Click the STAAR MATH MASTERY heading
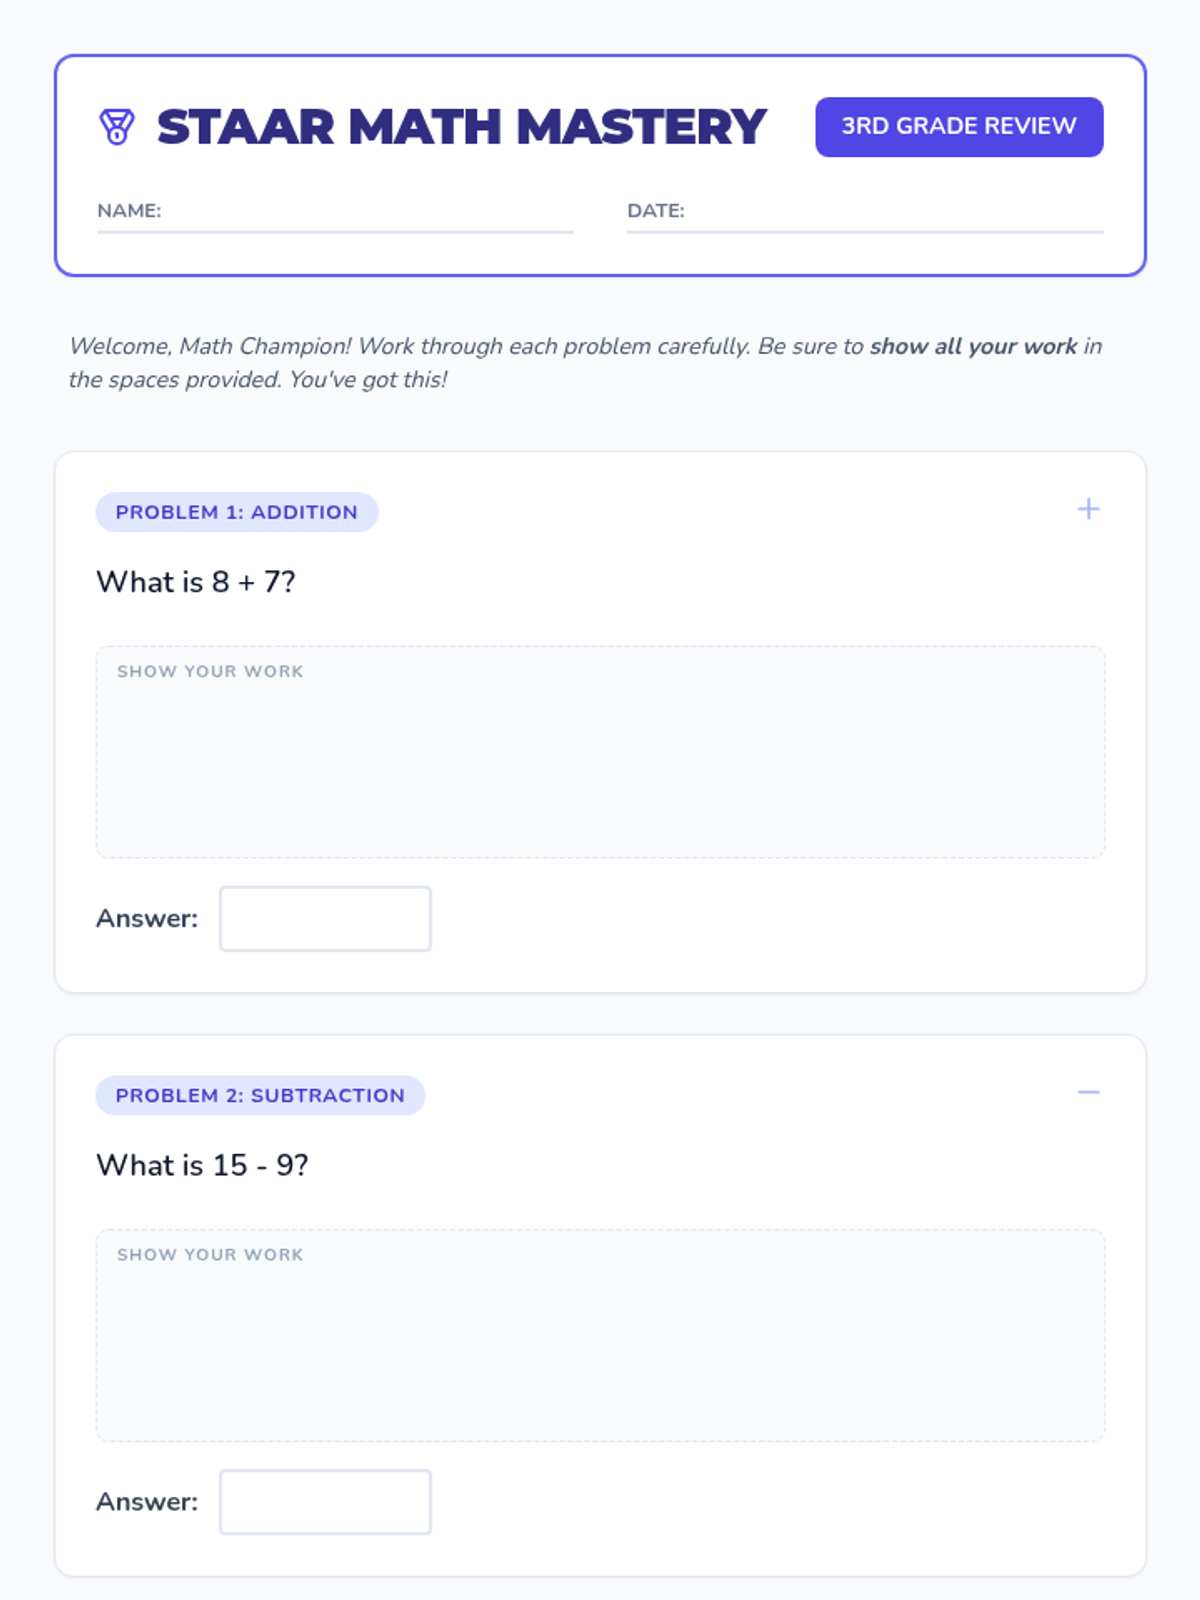Screen dimensions: 1200x1600 (x=461, y=127)
